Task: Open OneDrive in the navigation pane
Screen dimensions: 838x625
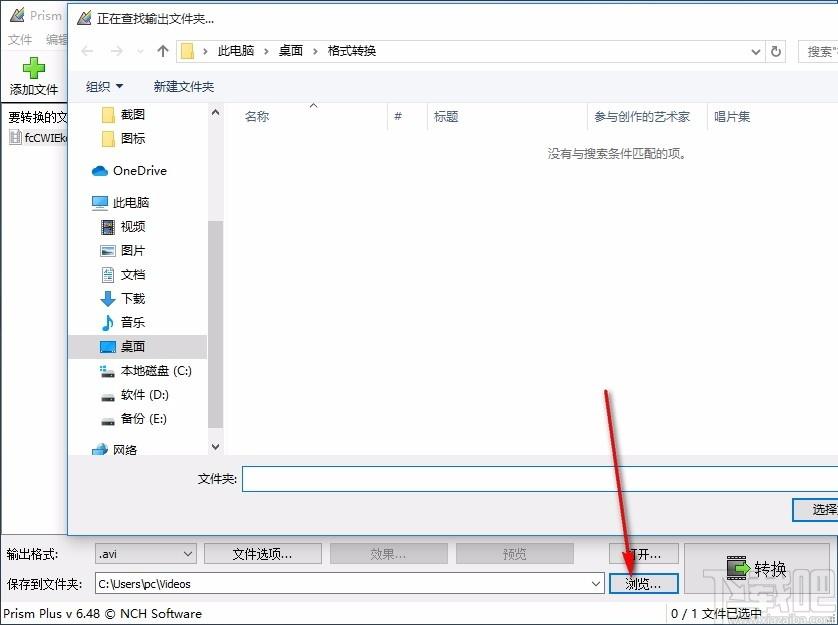Action: click(x=129, y=171)
